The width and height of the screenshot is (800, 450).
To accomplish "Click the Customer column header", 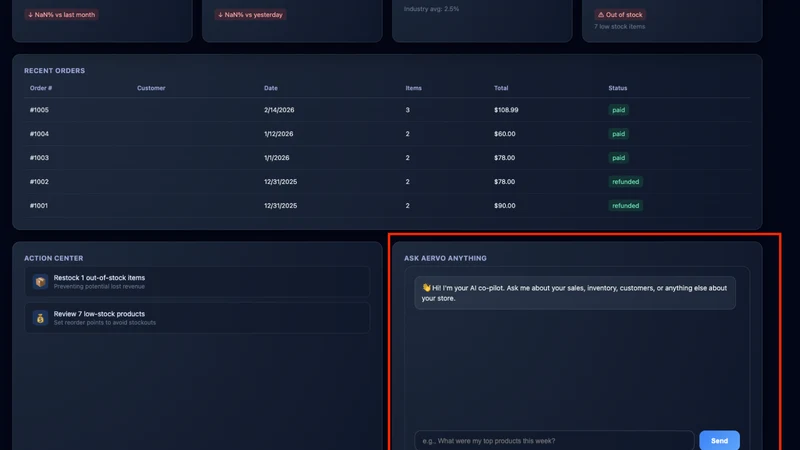I will pyautogui.click(x=151, y=88).
